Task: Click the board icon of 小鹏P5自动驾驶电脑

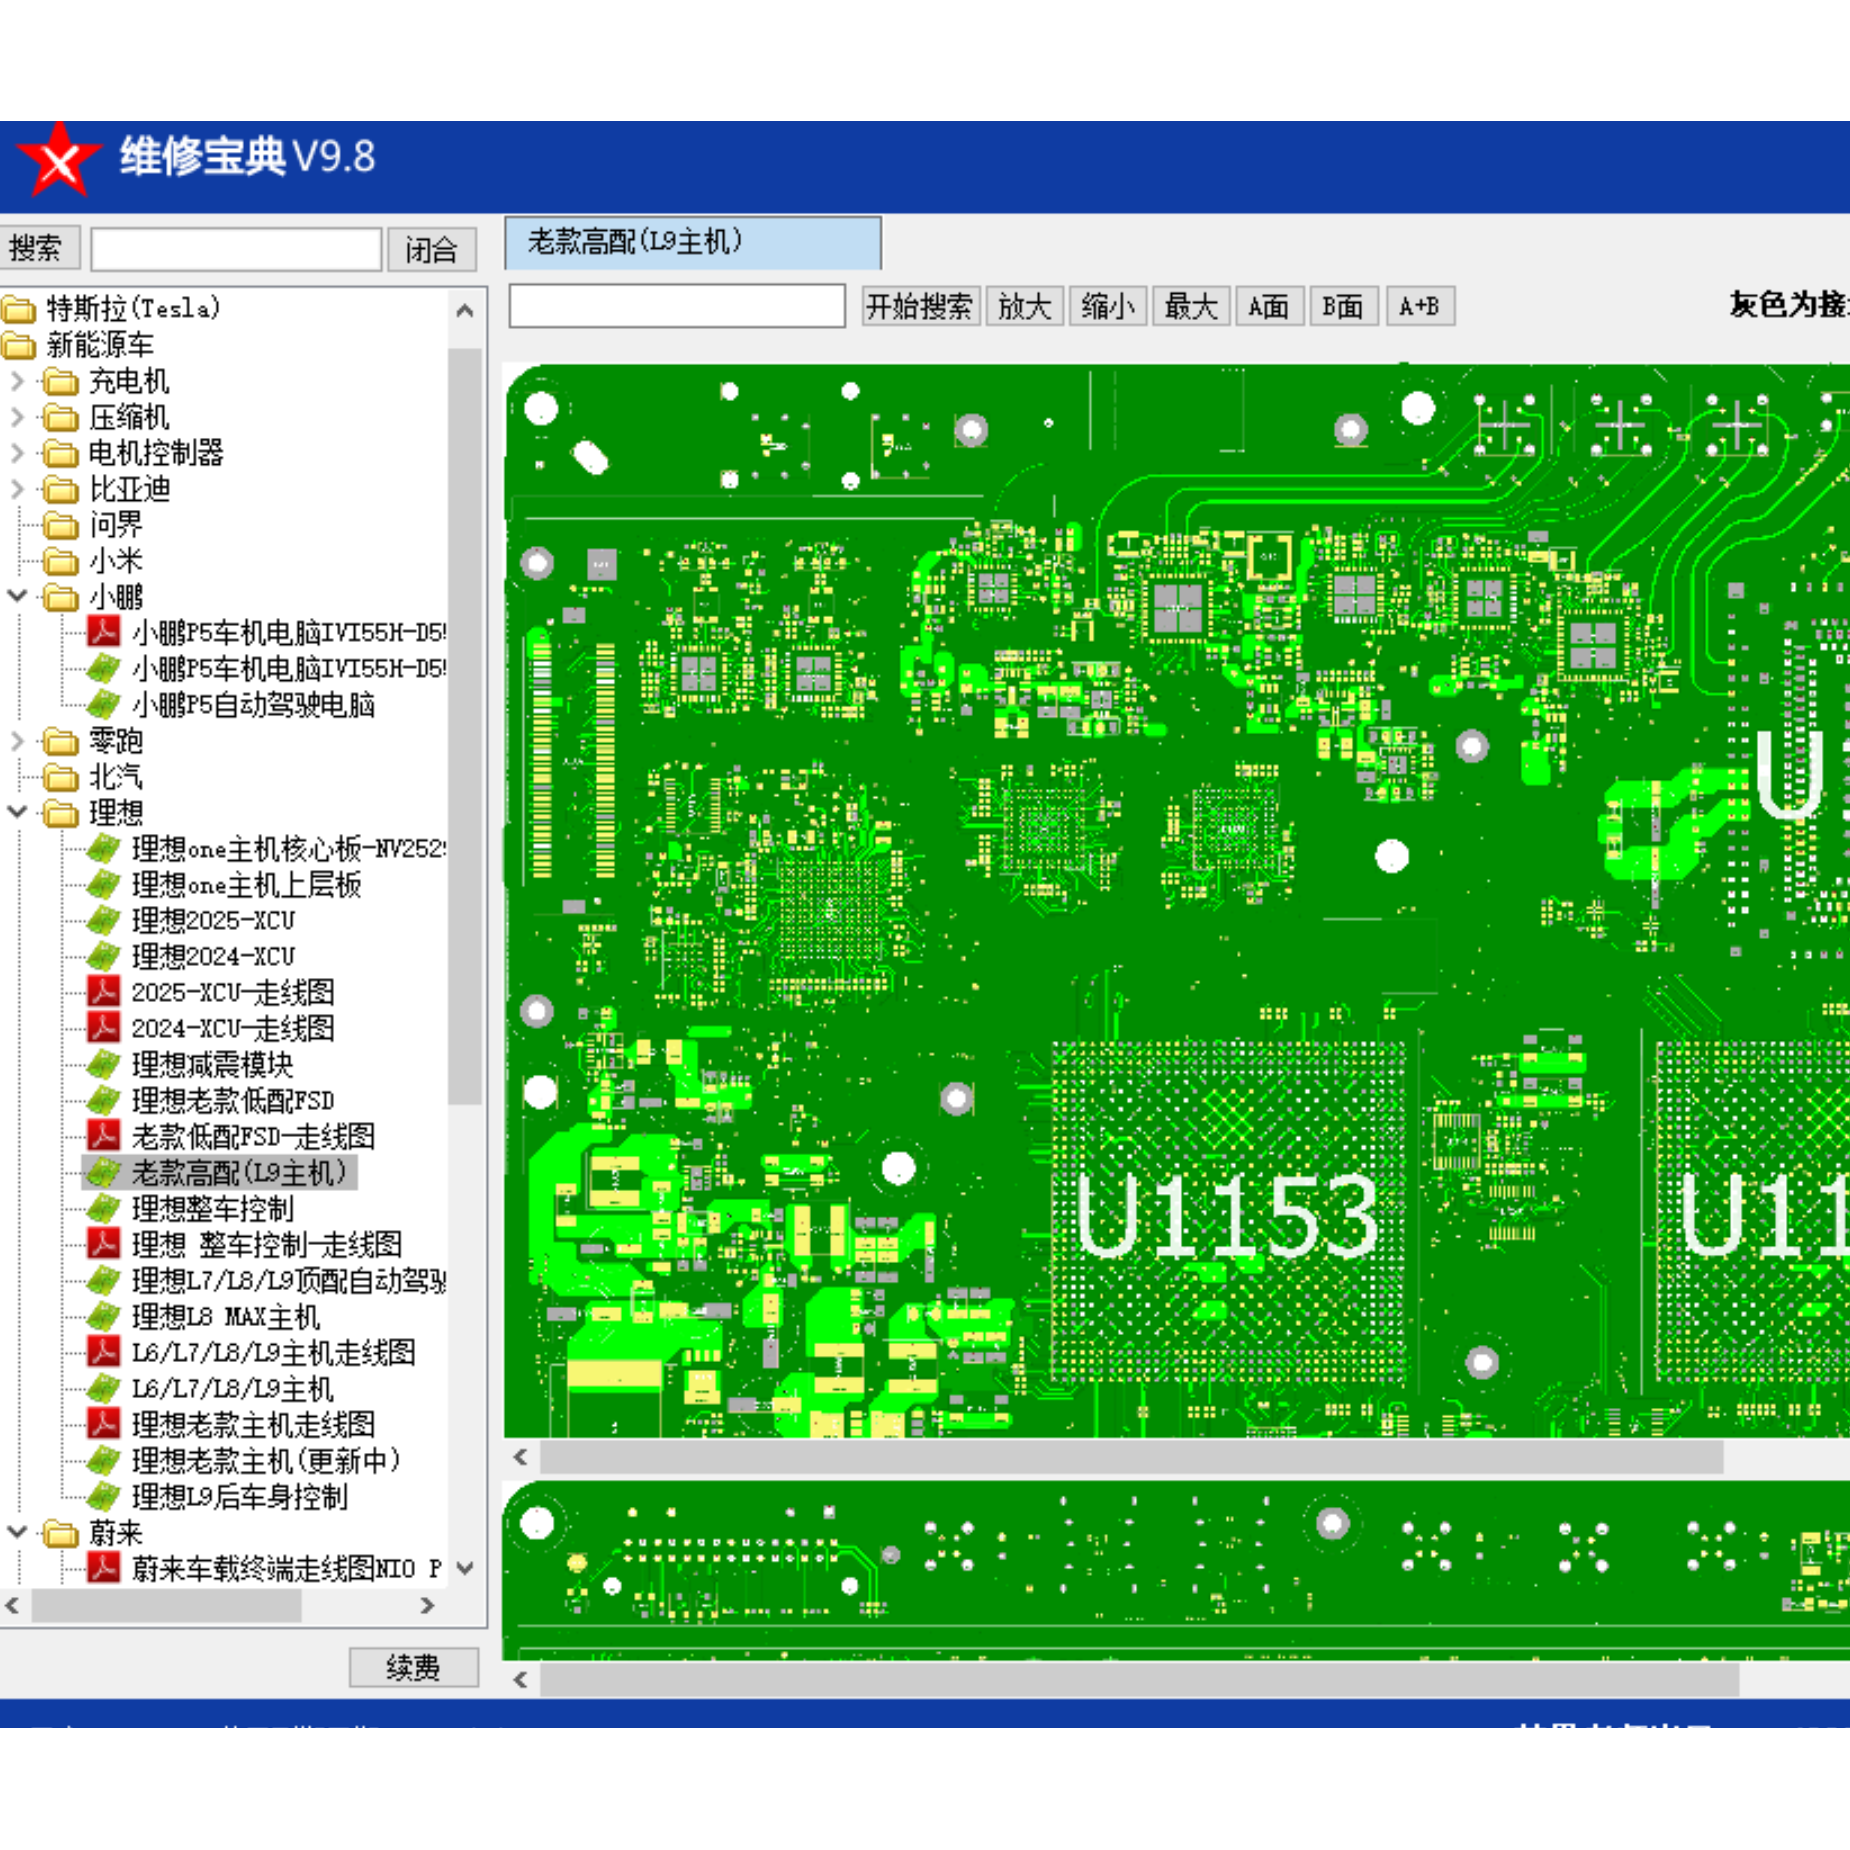Action: click(103, 704)
